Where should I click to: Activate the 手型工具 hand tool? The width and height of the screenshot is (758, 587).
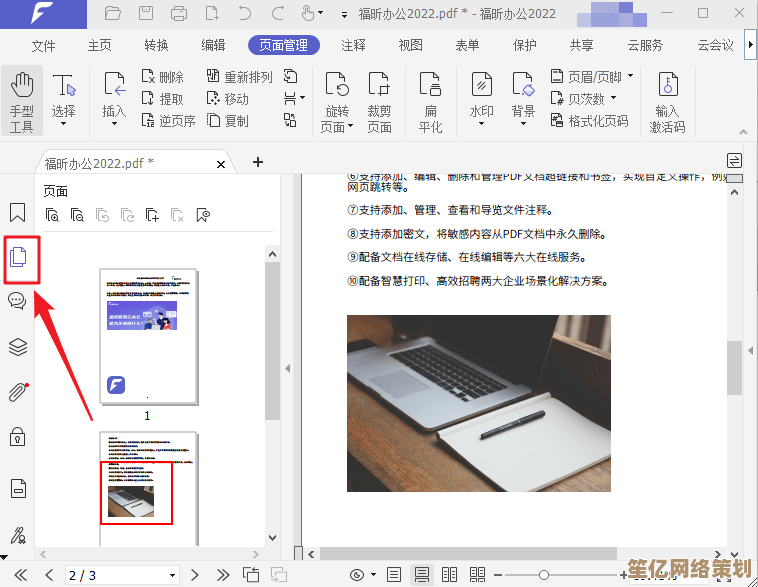pos(21,100)
